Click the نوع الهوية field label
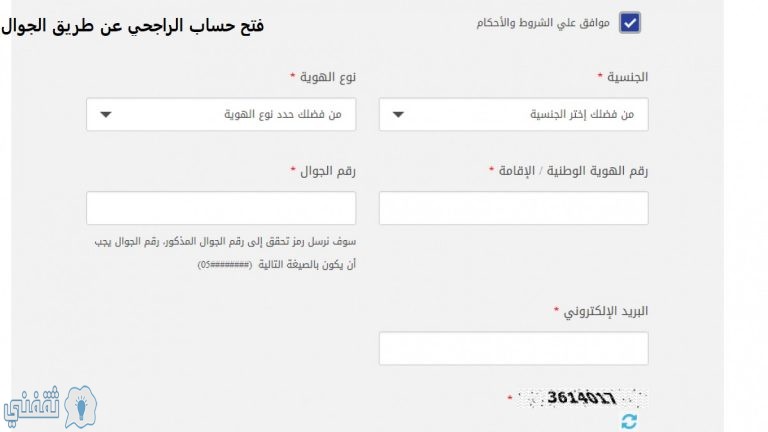The width and height of the screenshot is (768, 432). 328,77
